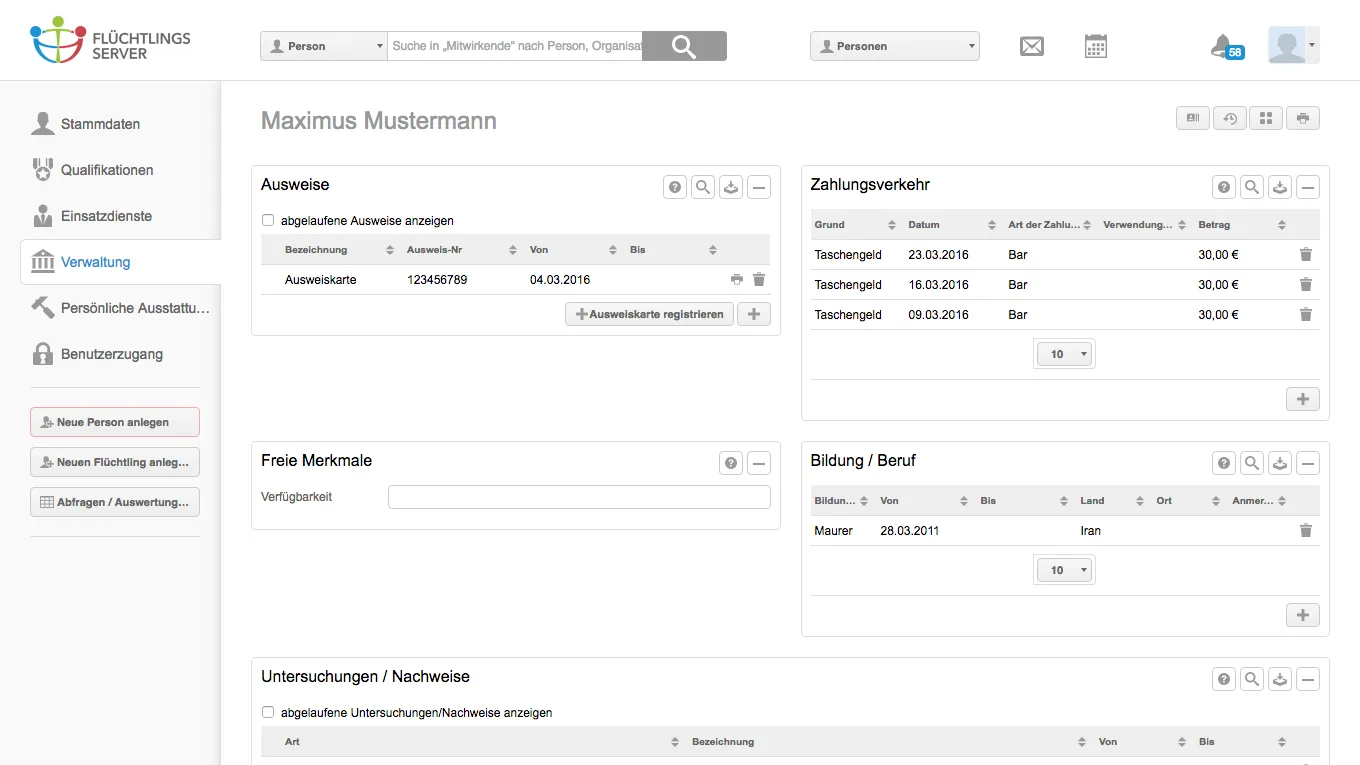Screen dimensions: 1360x765
Task: Delete the Maurer education entry
Action: [x=1306, y=531]
